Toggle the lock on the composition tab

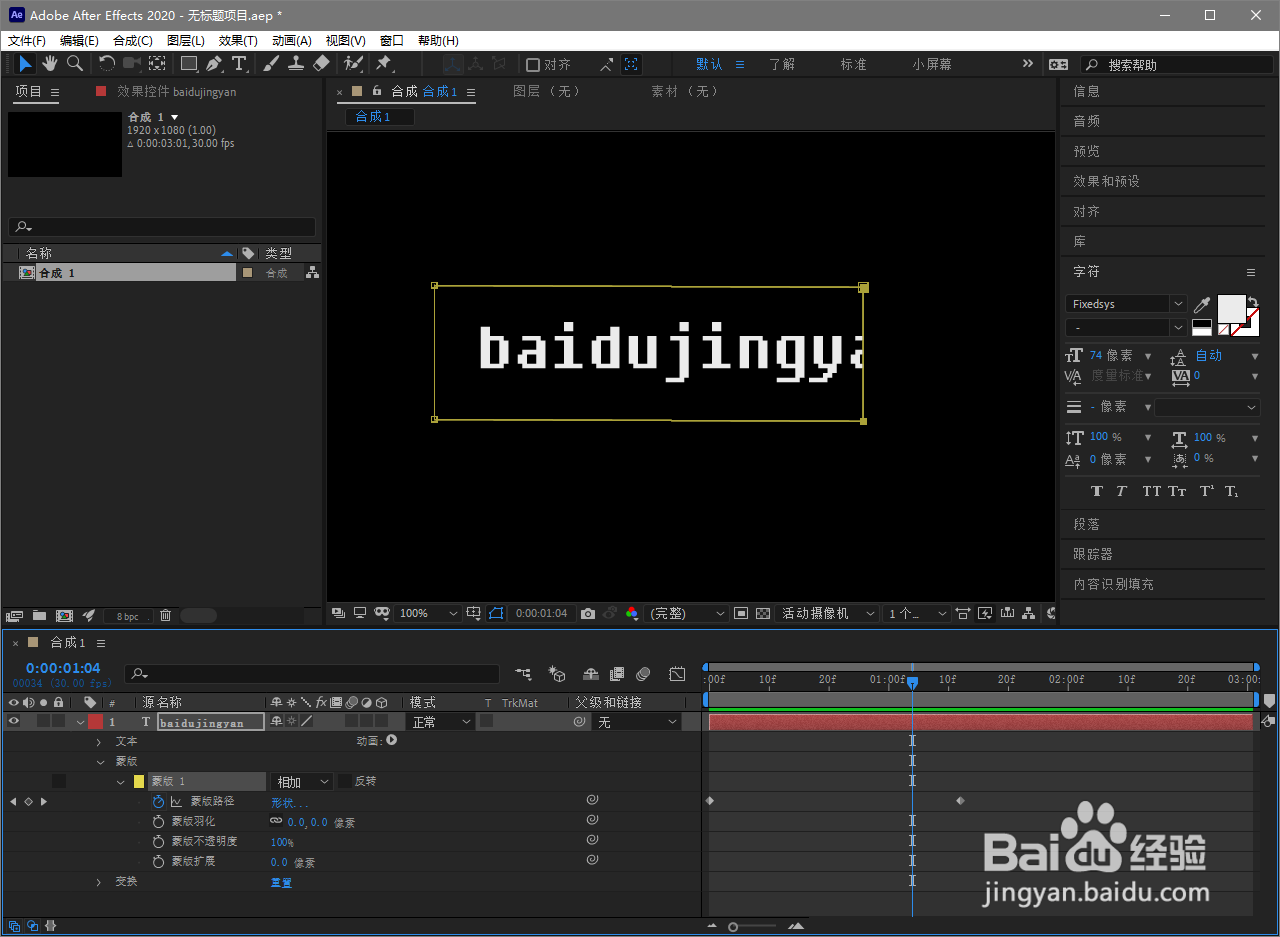pos(377,91)
